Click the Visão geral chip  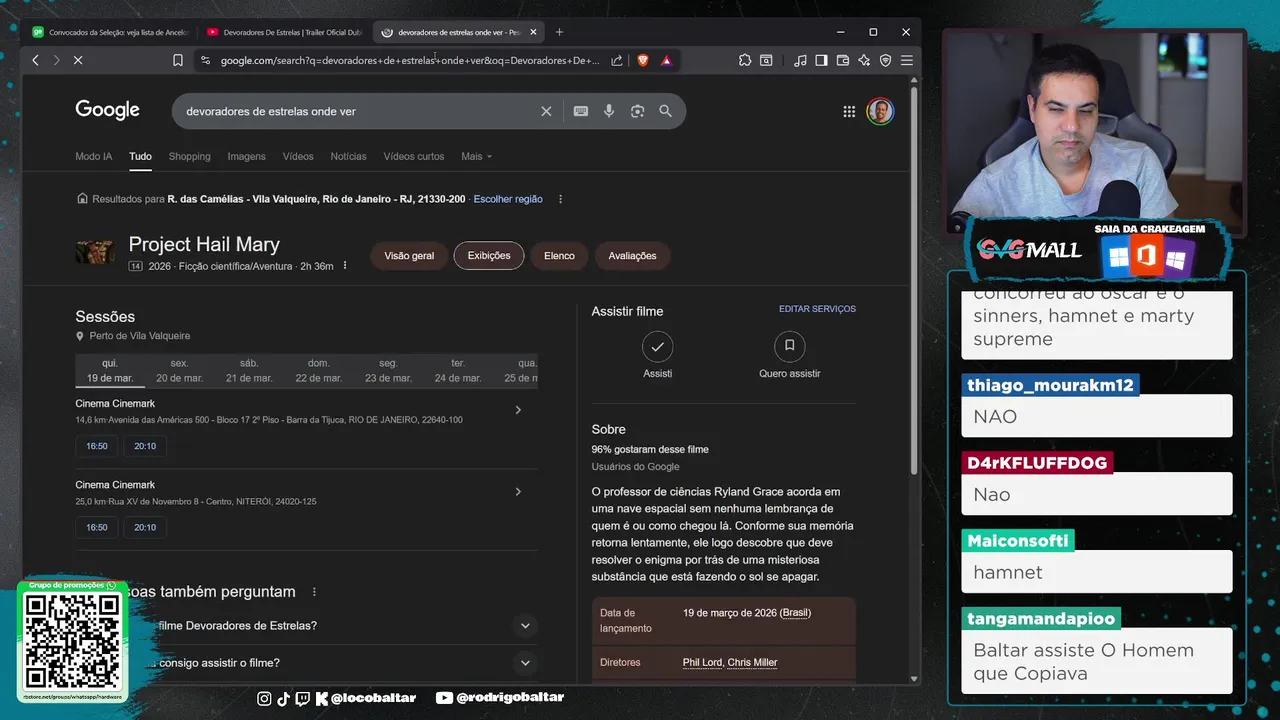[409, 256]
